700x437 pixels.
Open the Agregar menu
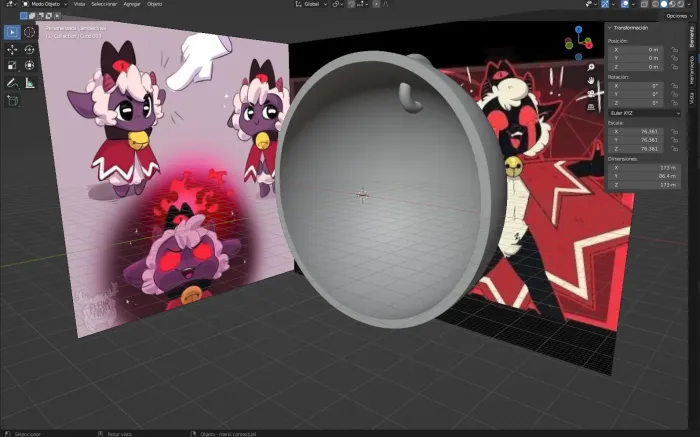(132, 4)
